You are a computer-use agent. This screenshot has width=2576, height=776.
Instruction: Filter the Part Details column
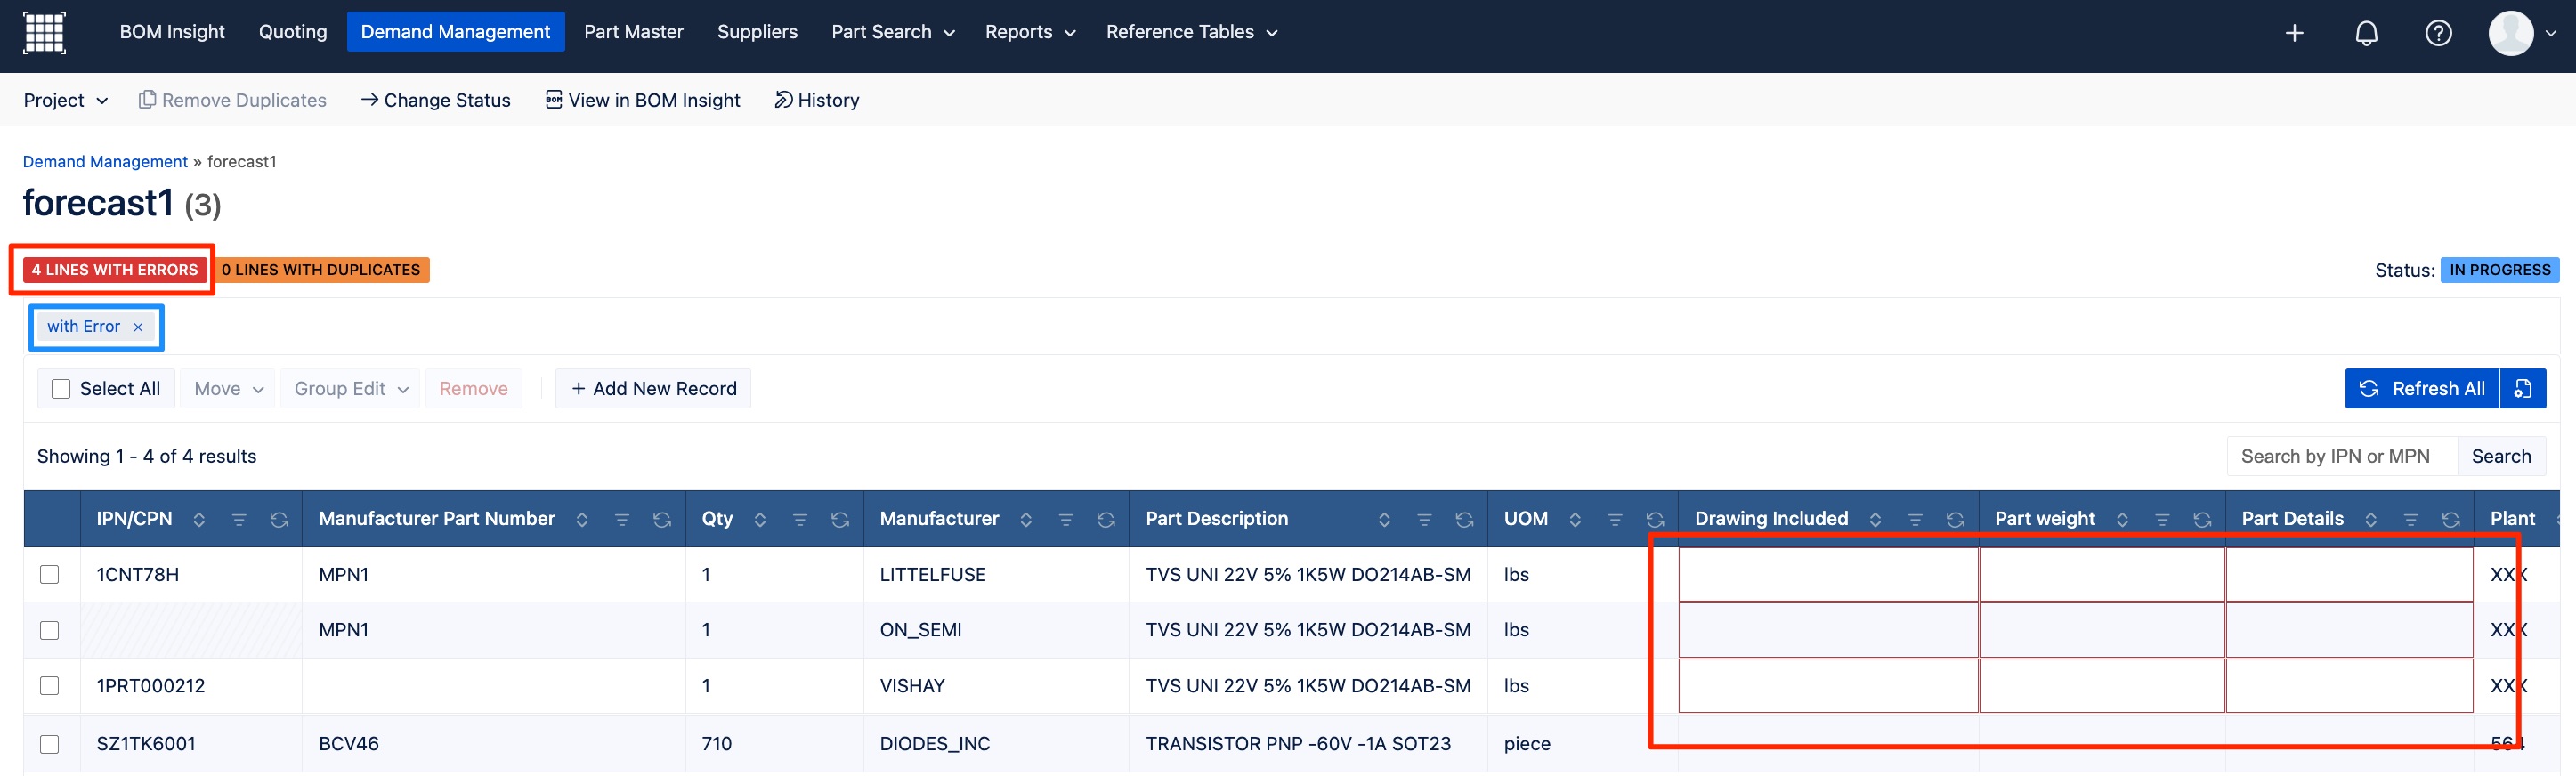(x=2411, y=519)
